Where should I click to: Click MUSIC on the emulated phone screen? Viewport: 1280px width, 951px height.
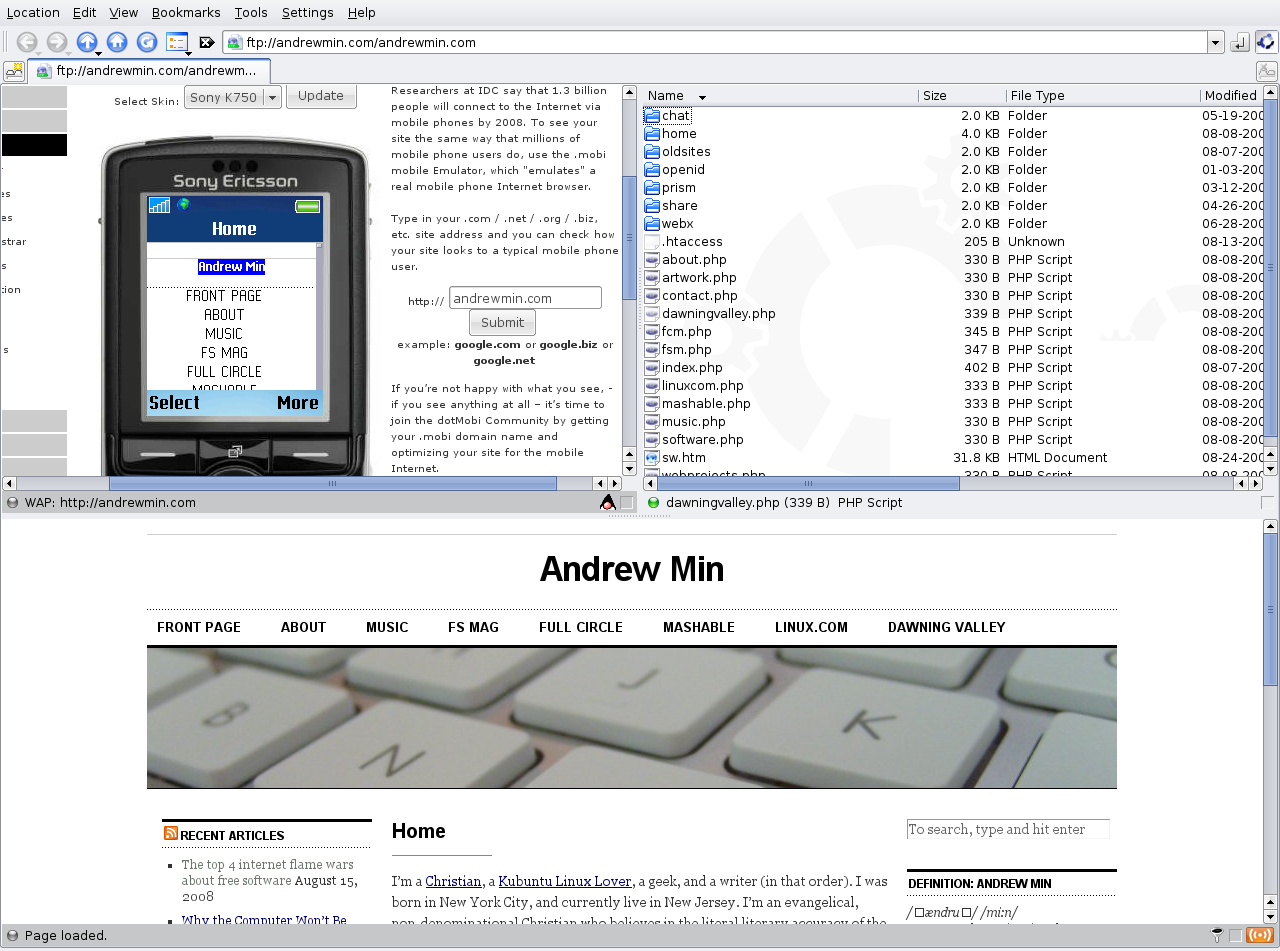(224, 334)
